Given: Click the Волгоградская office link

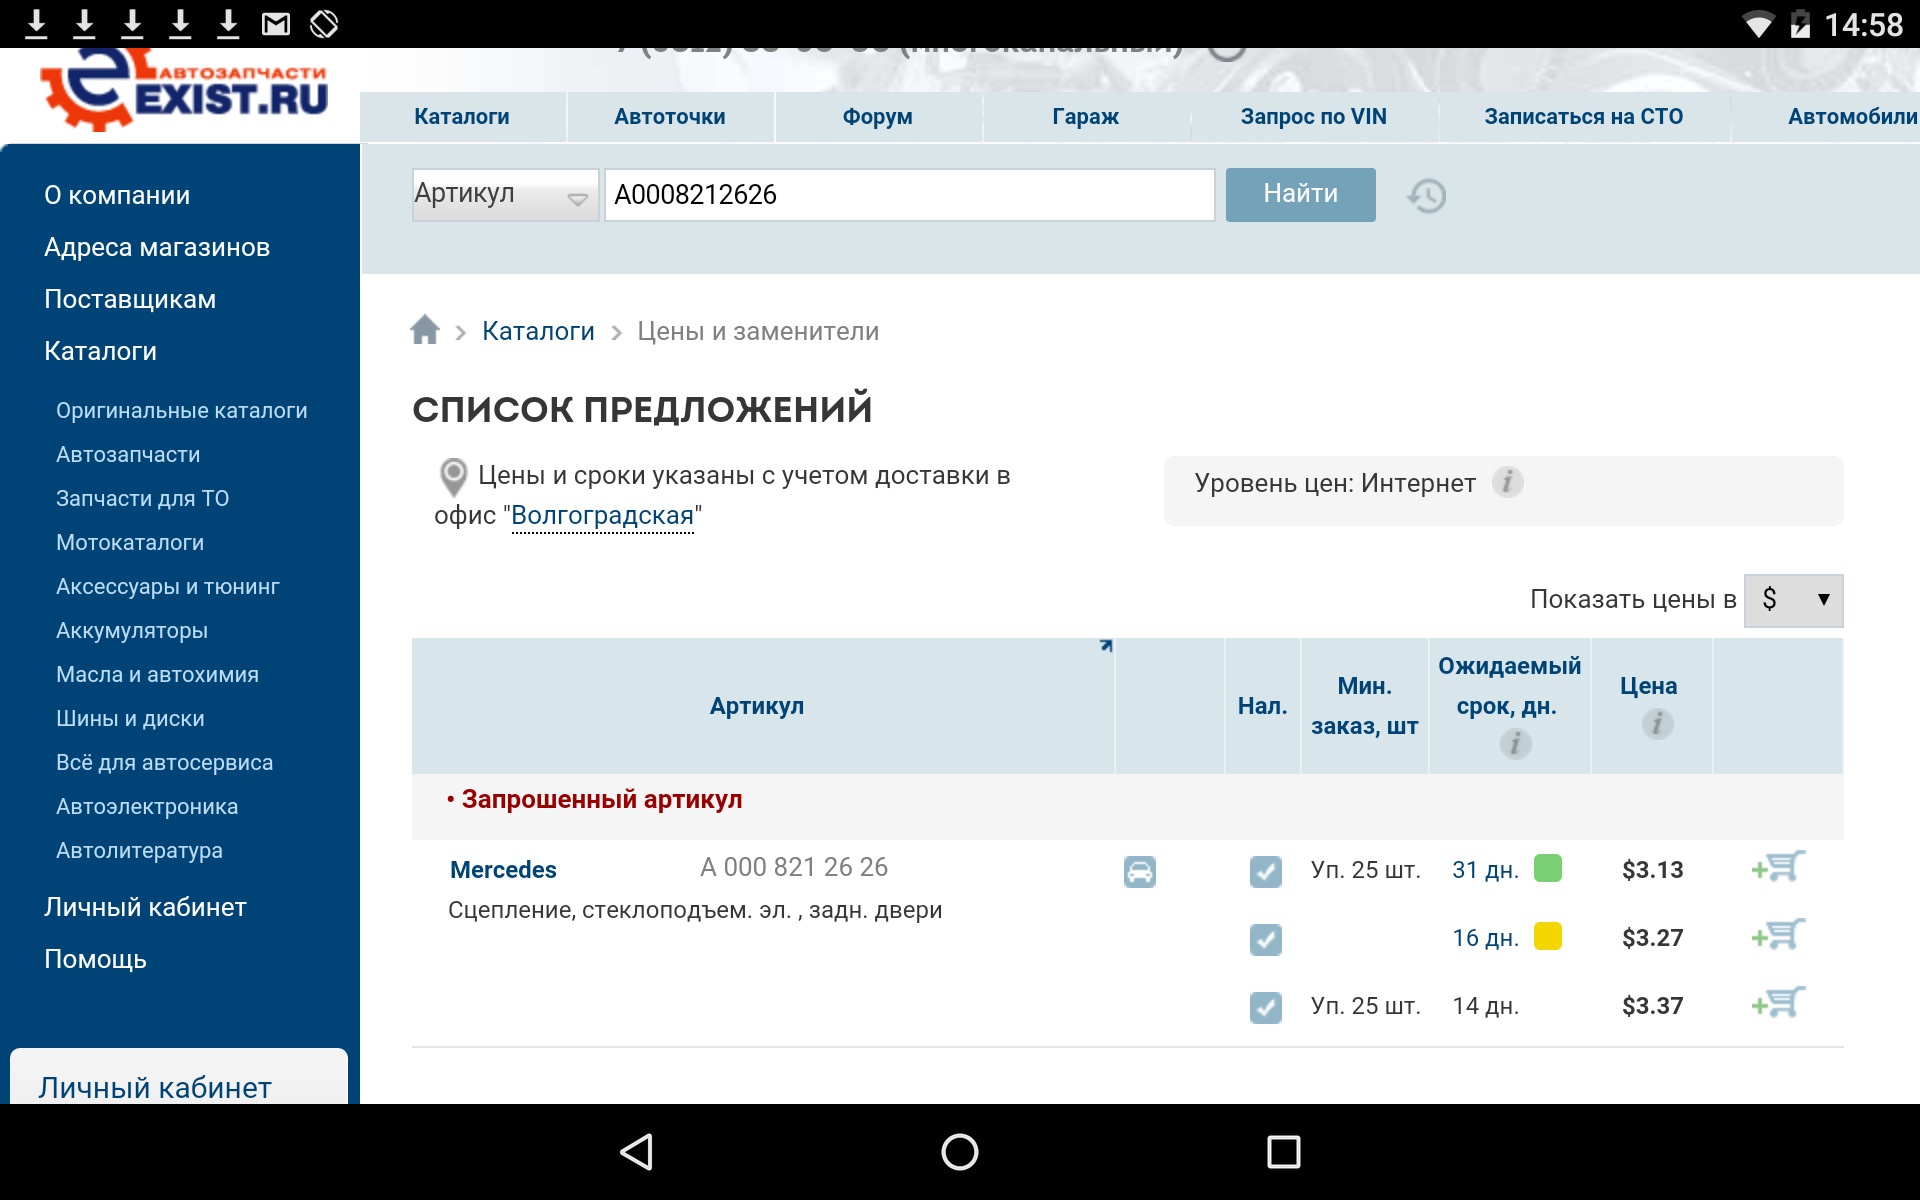Looking at the screenshot, I should tap(602, 516).
